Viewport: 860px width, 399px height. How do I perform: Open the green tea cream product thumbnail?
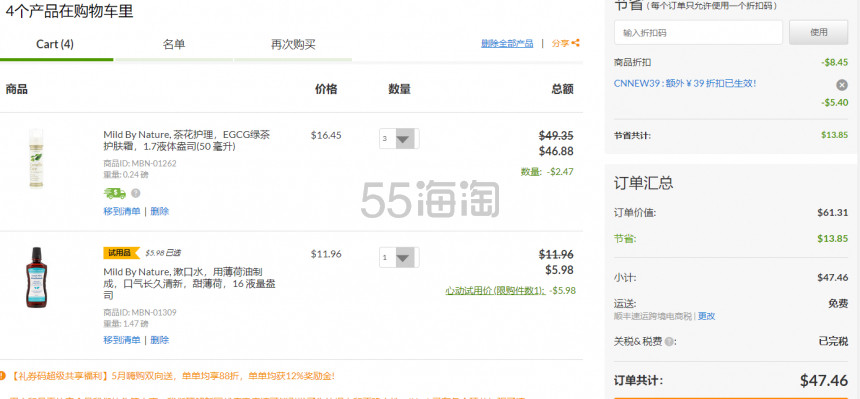tap(36, 159)
